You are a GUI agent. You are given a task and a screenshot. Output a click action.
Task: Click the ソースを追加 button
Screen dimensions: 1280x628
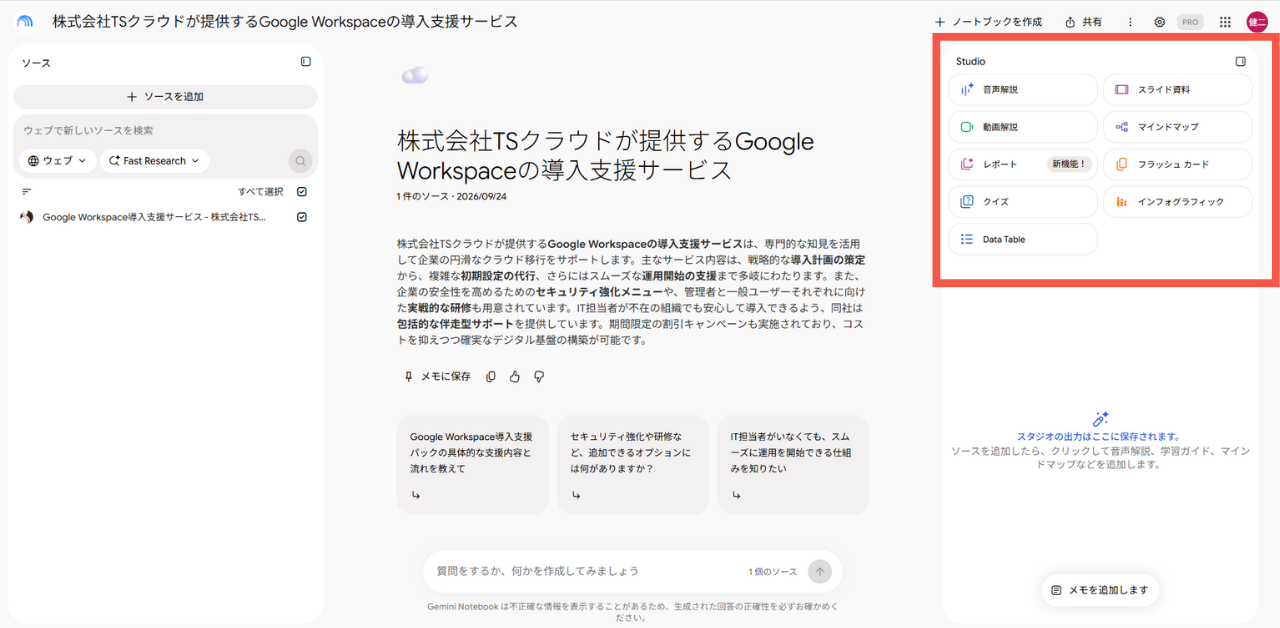pos(166,97)
